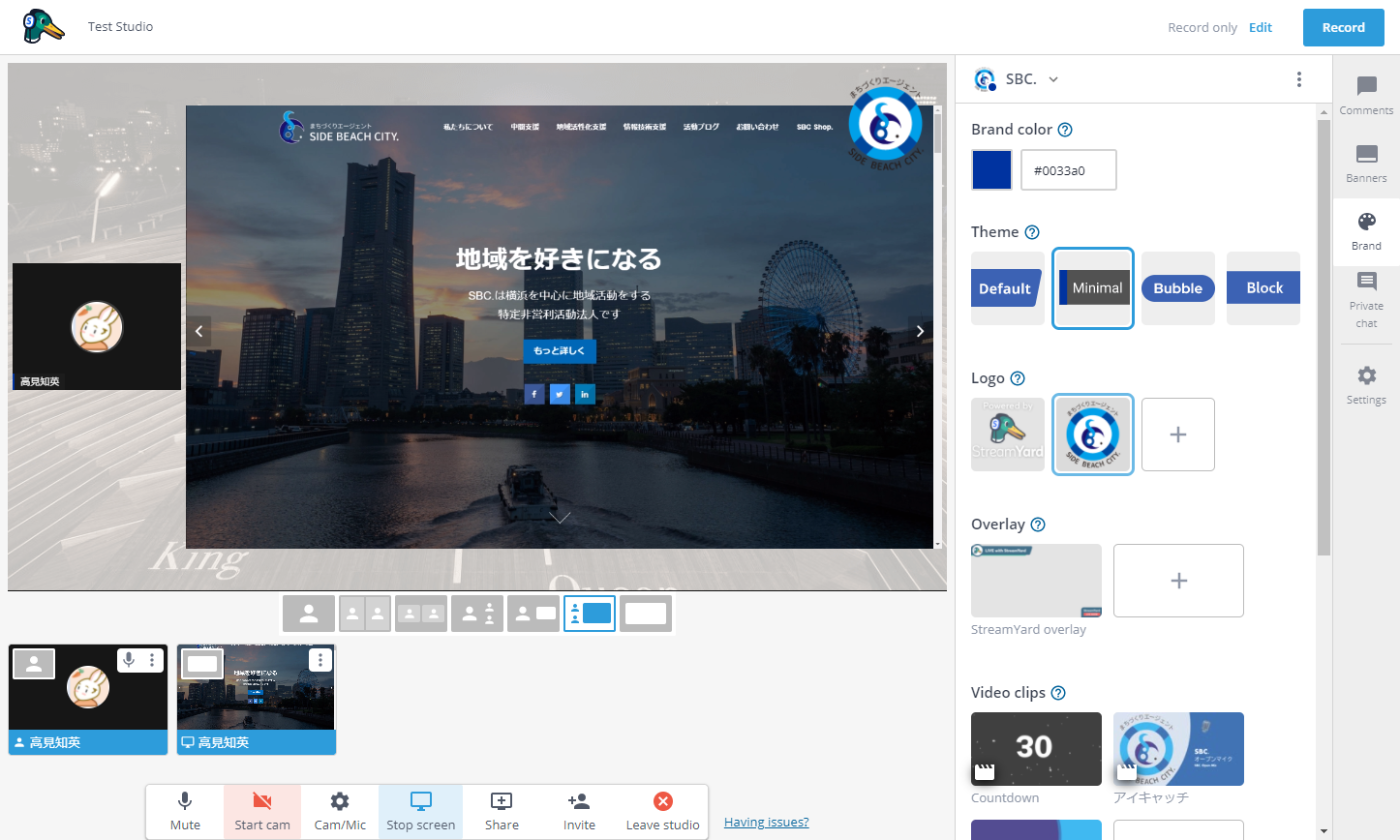Play the アイキャッチ video clip

point(1178,749)
